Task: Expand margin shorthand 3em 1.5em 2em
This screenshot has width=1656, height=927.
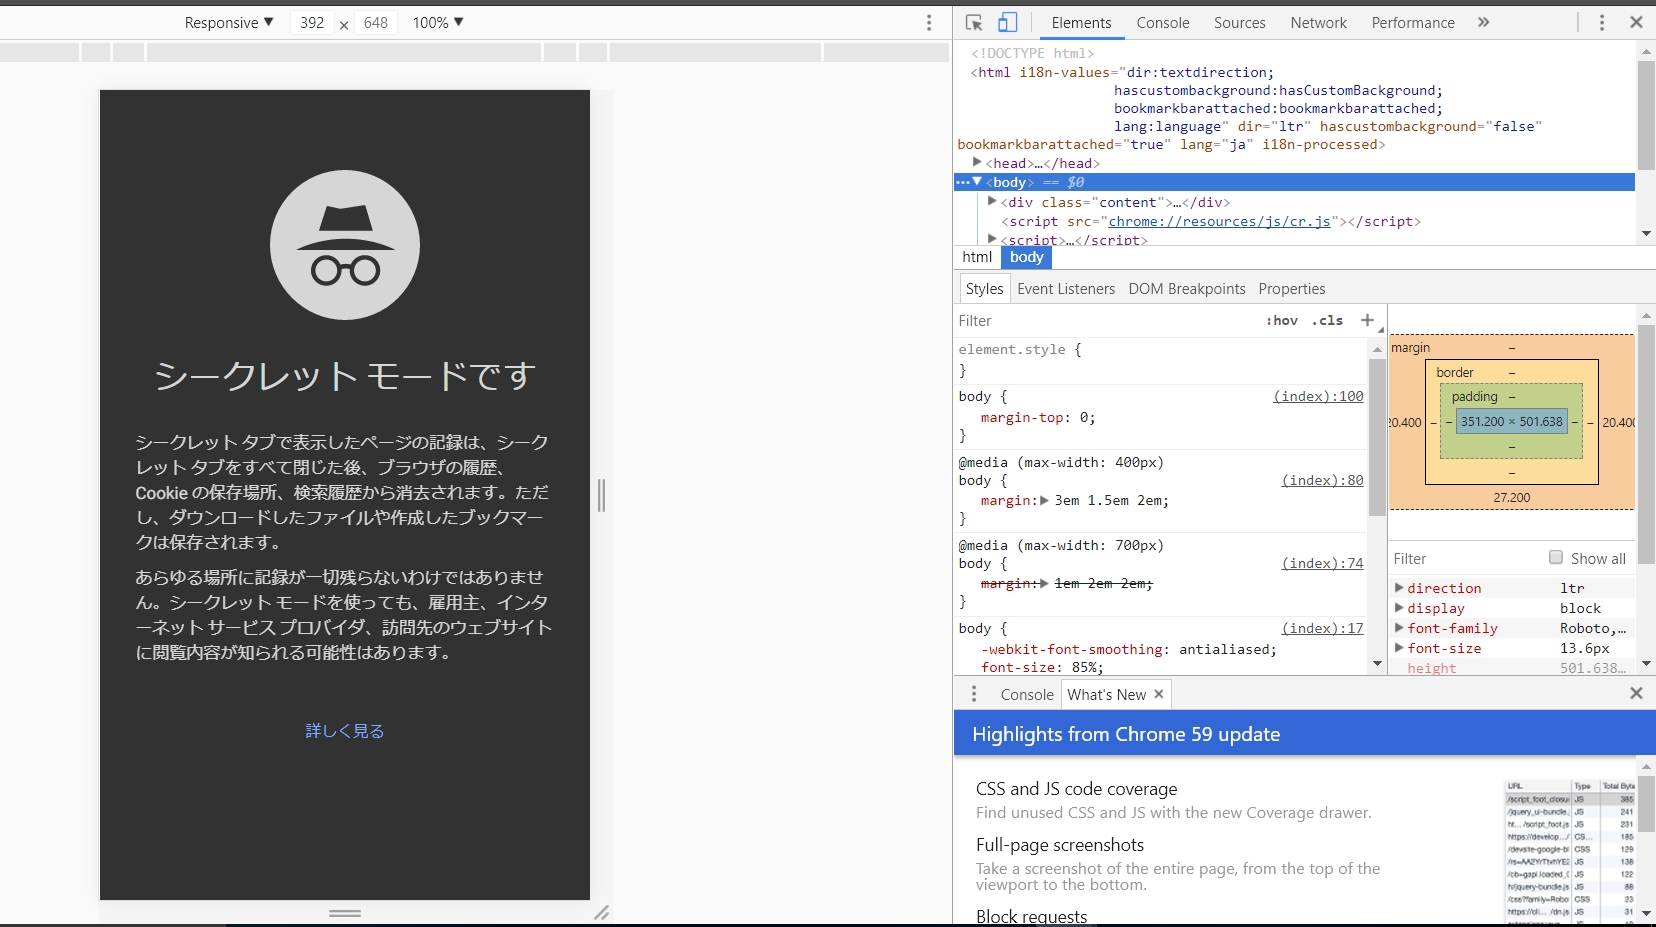Action: [x=1044, y=500]
